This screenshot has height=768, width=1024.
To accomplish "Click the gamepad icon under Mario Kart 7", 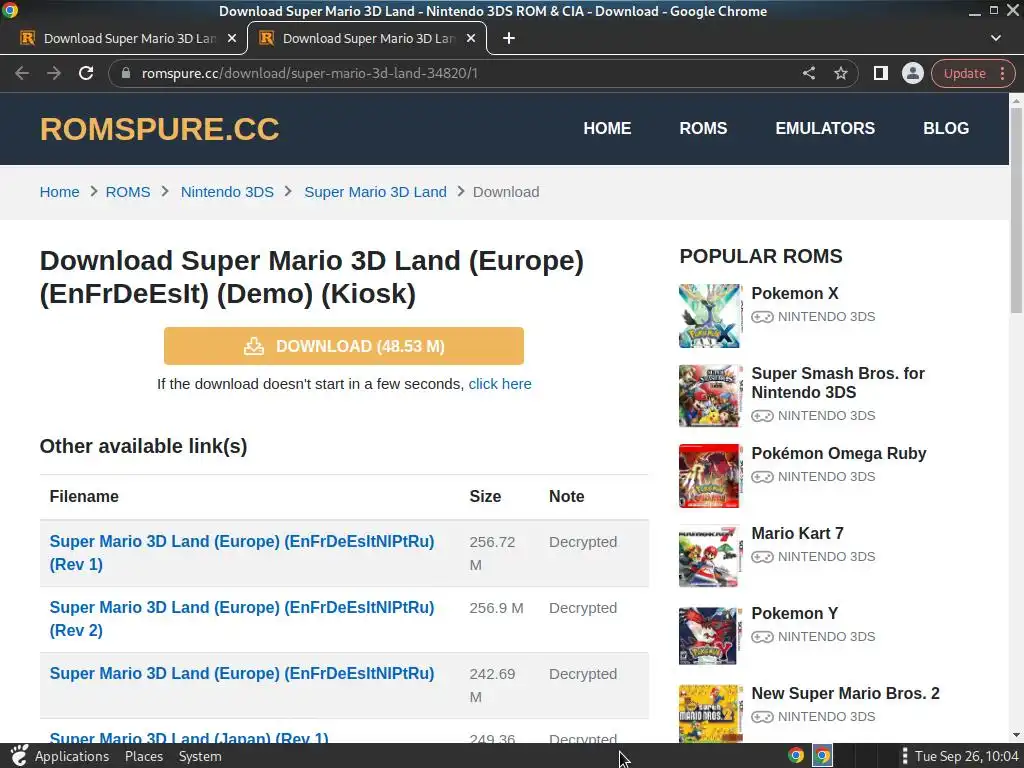I will [x=762, y=557].
